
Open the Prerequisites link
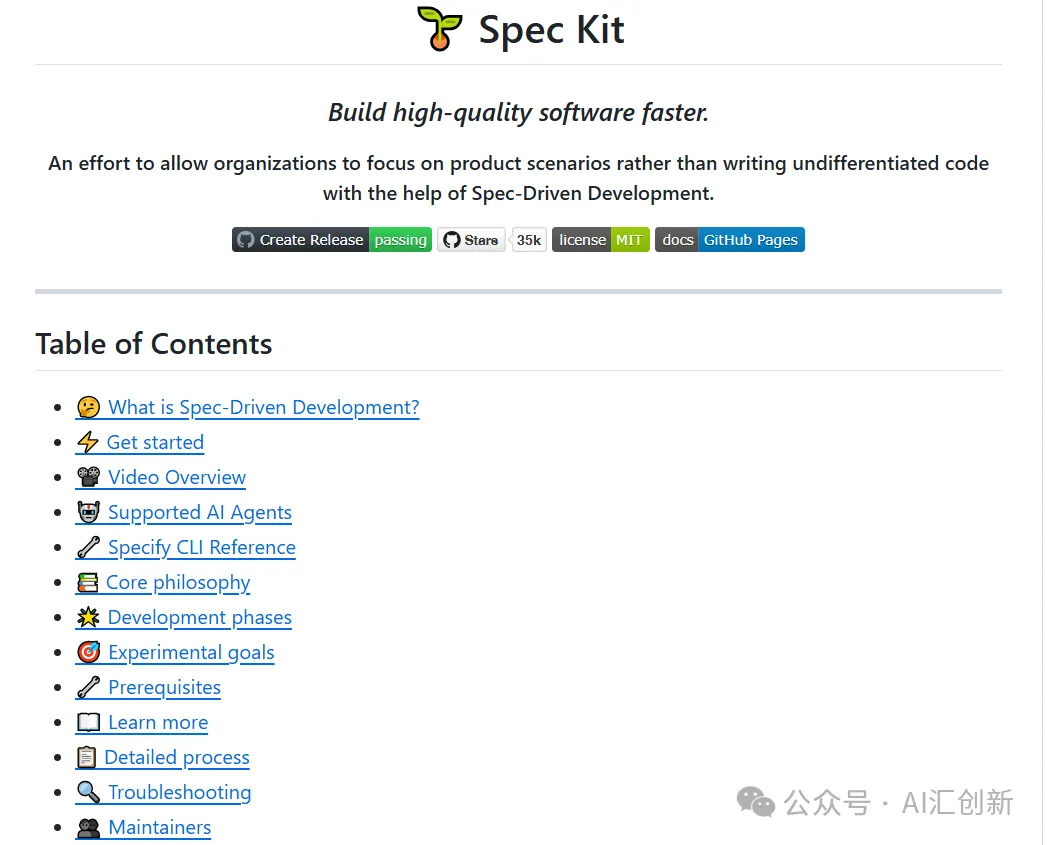164,688
